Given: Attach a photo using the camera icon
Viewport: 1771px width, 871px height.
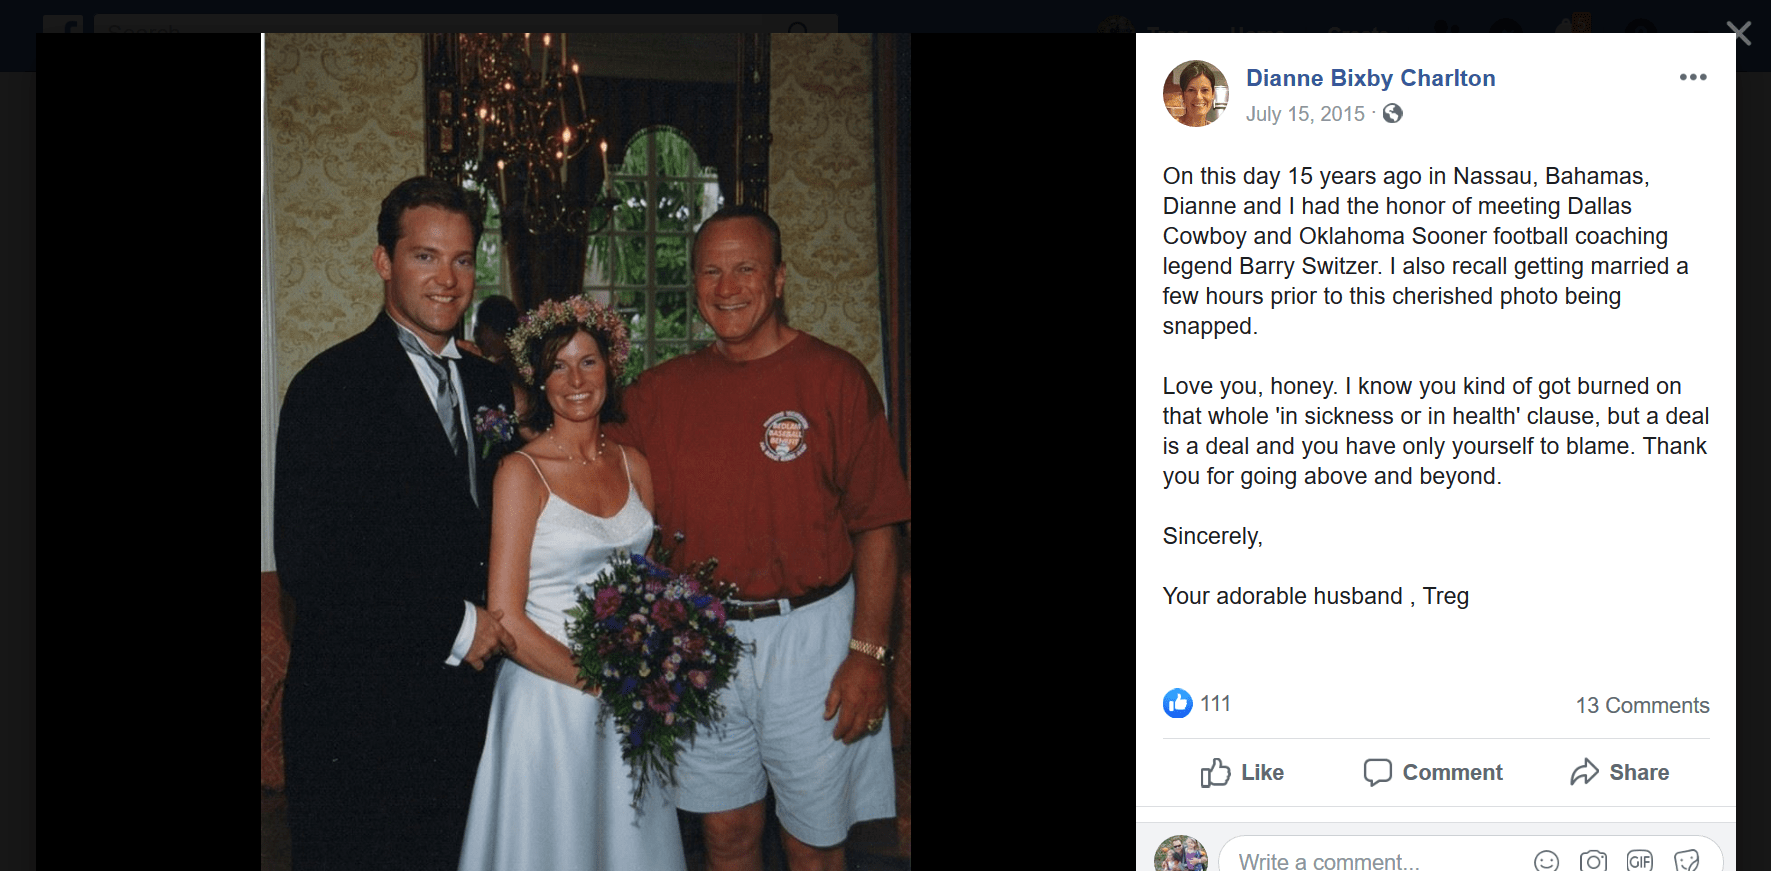Looking at the screenshot, I should pyautogui.click(x=1593, y=861).
